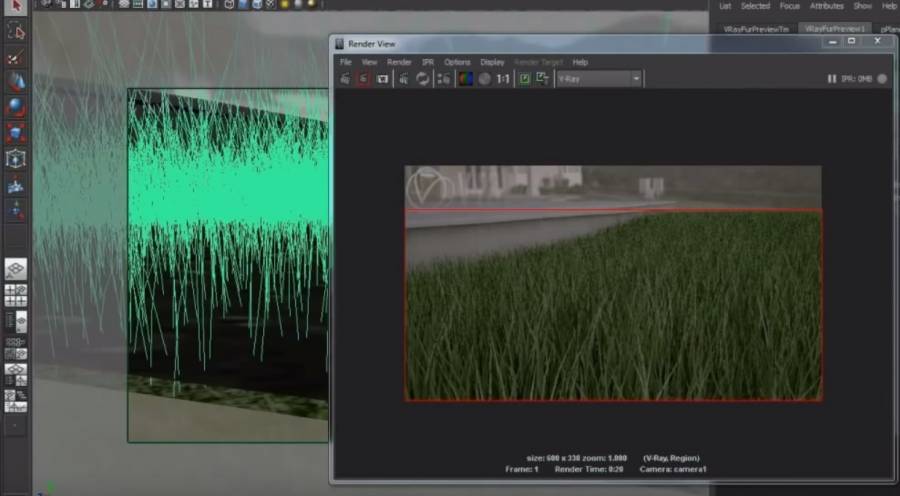The width and height of the screenshot is (900, 496).
Task: Refresh the IPR image
Action: pos(423,79)
